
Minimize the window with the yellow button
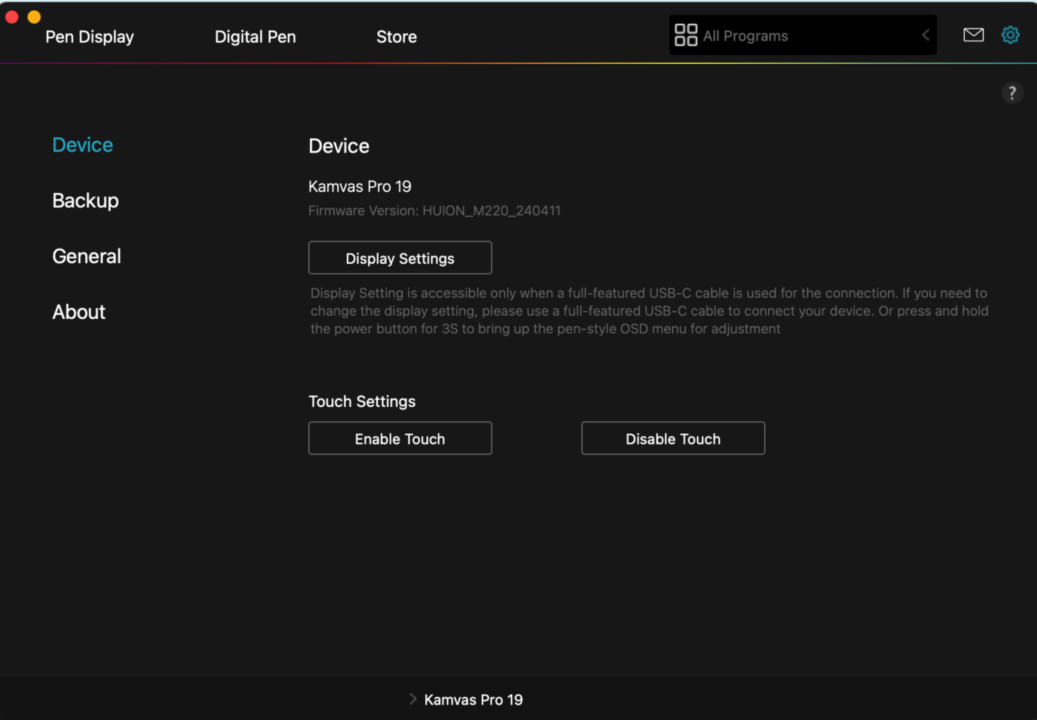(x=34, y=17)
